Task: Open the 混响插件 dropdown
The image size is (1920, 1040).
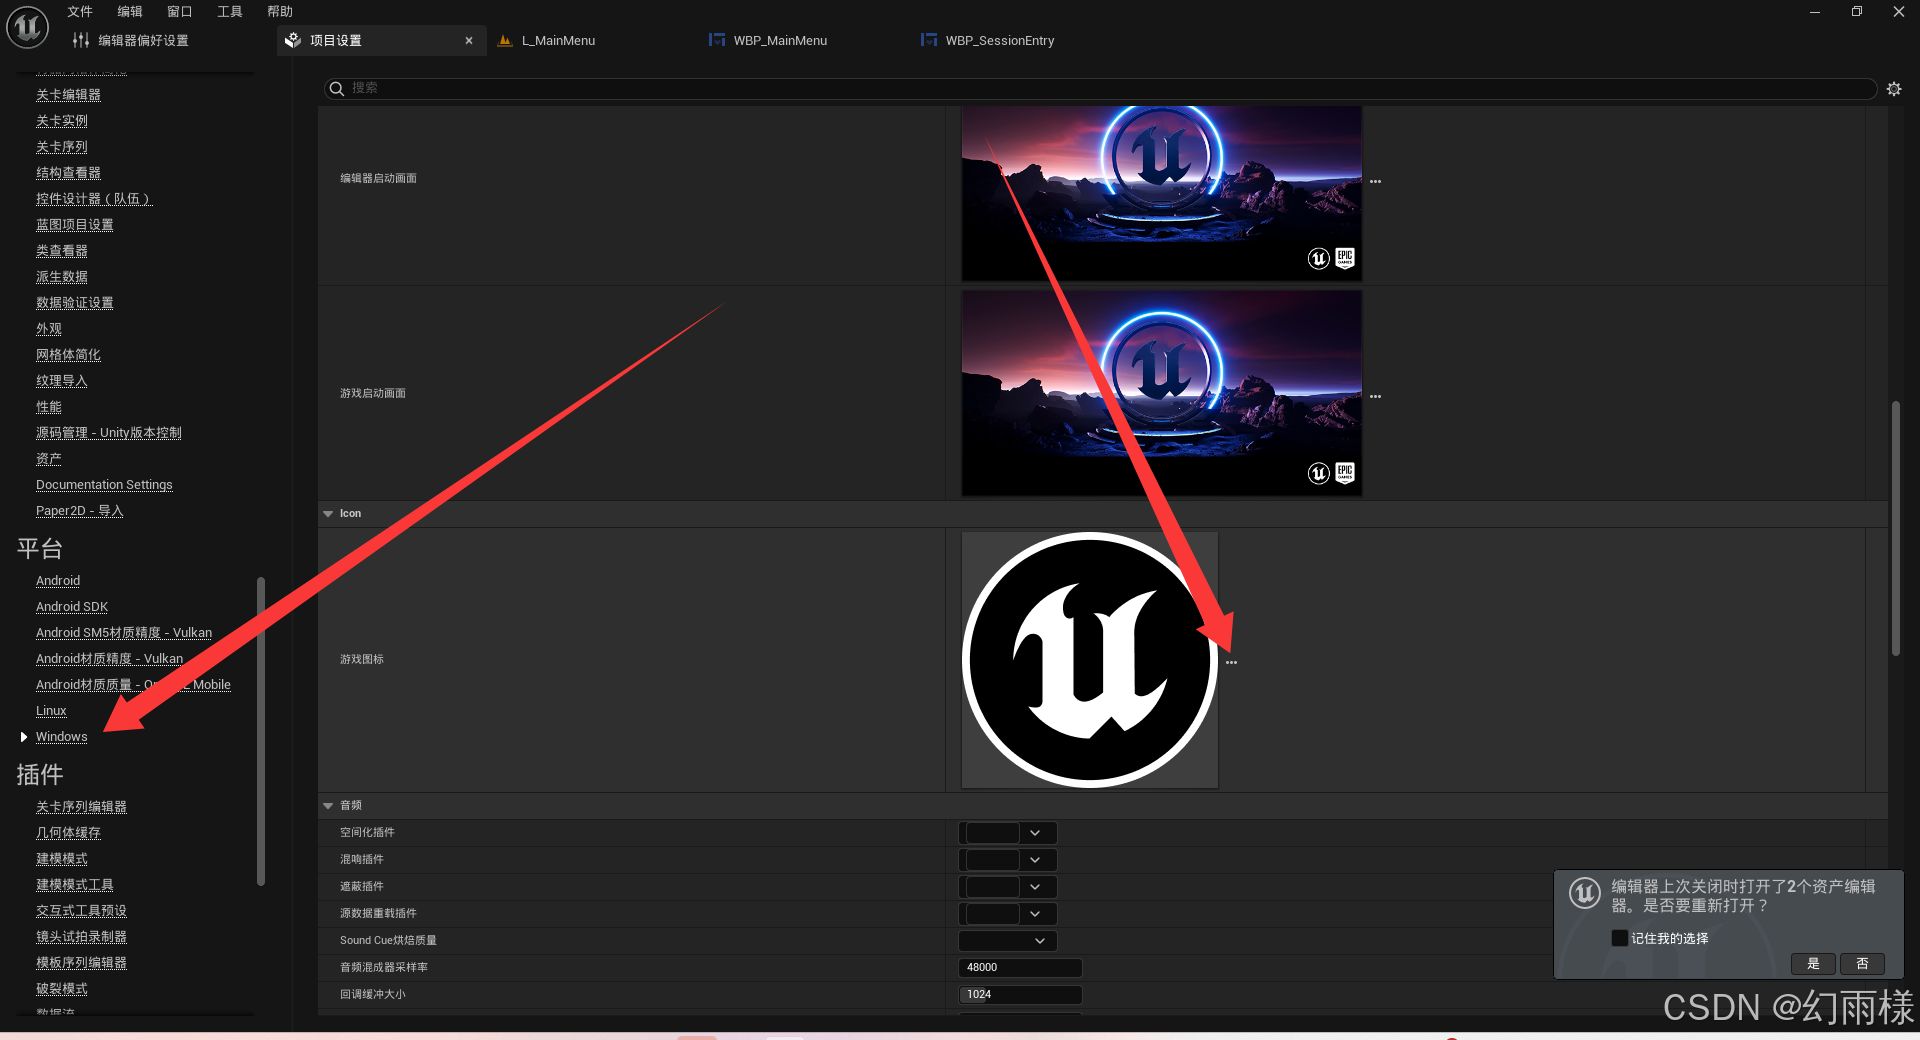Action: [1008, 860]
